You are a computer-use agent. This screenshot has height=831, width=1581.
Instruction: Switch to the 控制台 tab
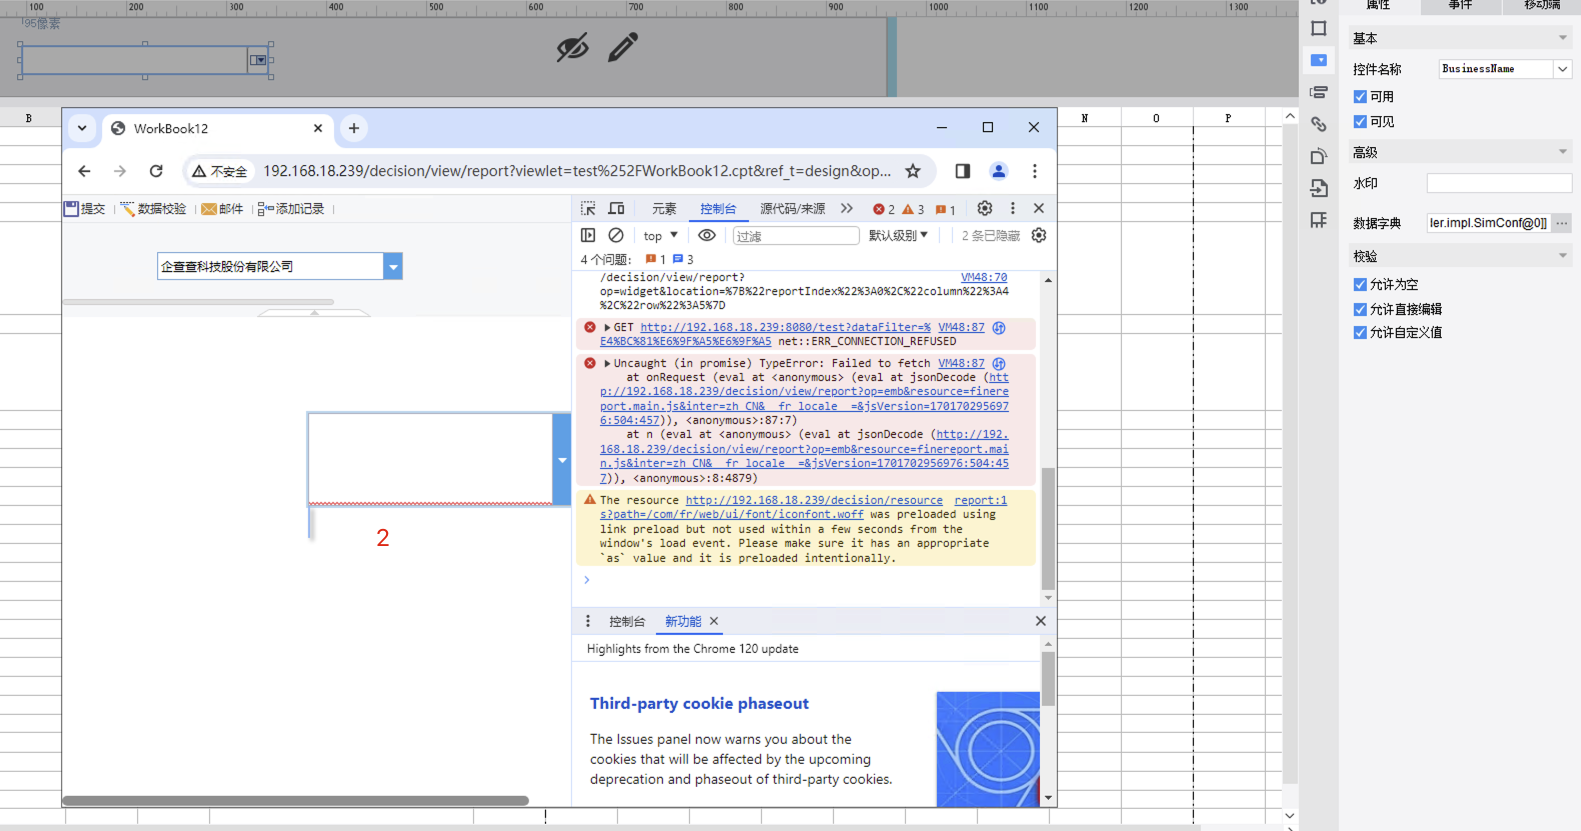pos(718,208)
